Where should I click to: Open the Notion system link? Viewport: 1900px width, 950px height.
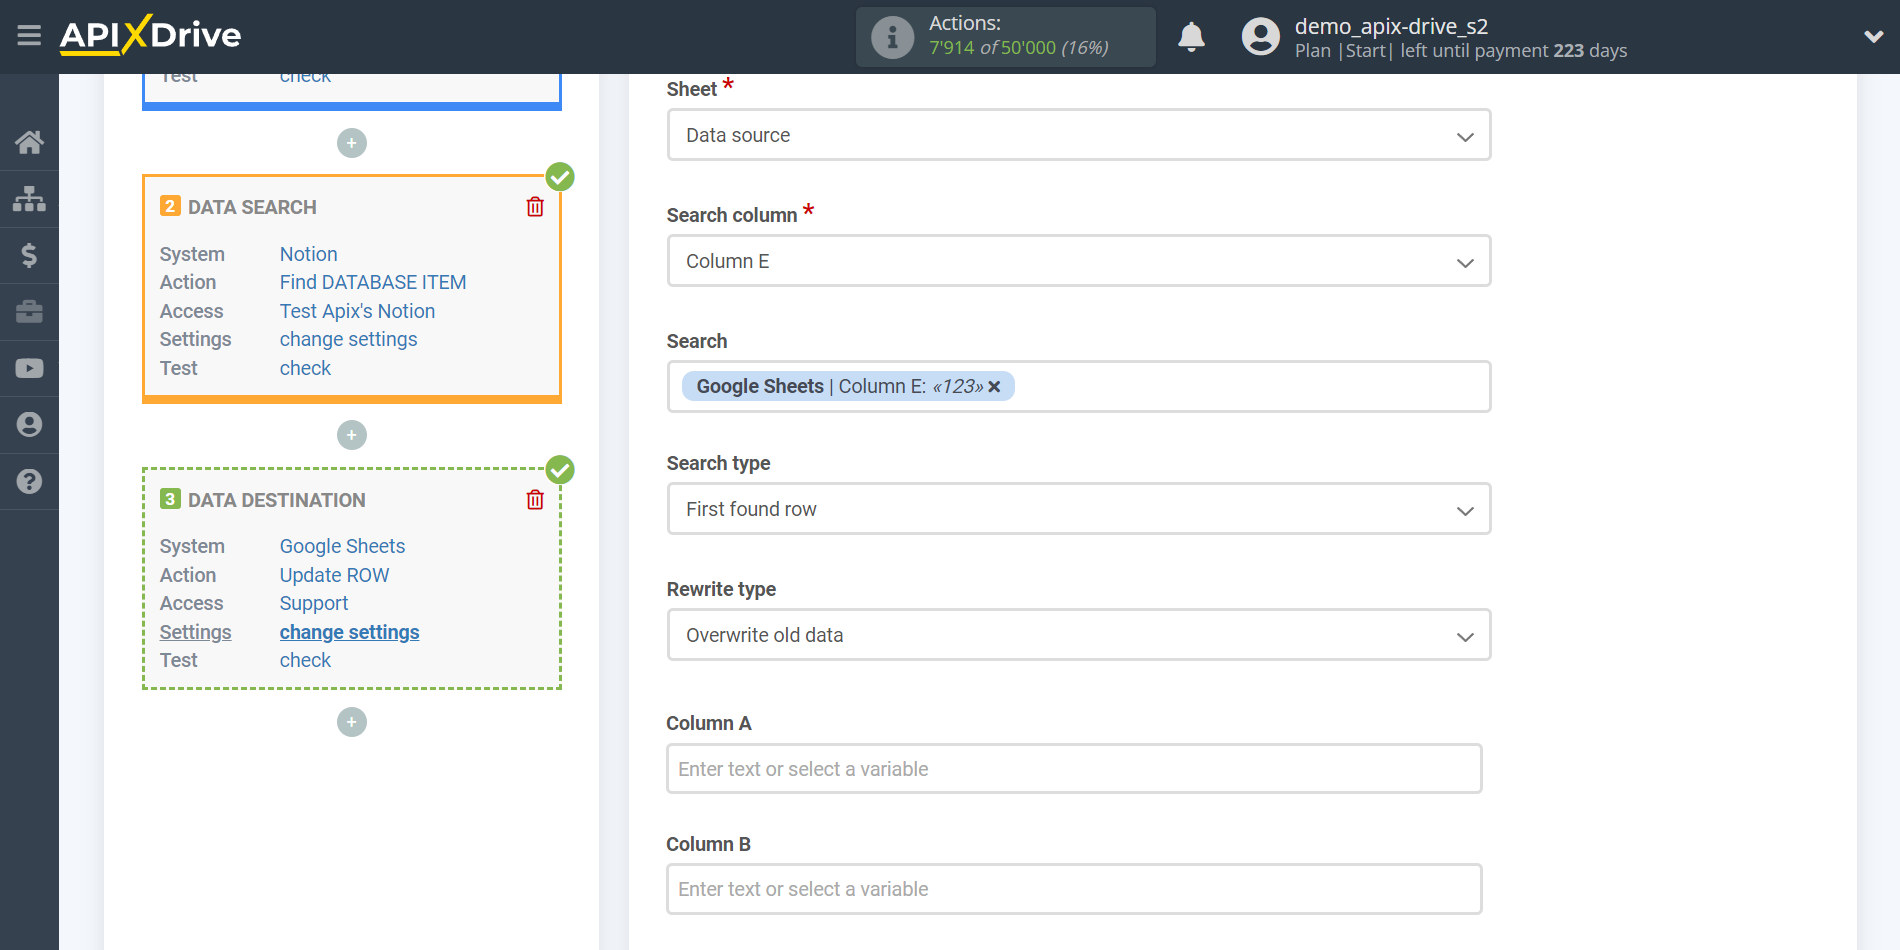[x=308, y=254]
